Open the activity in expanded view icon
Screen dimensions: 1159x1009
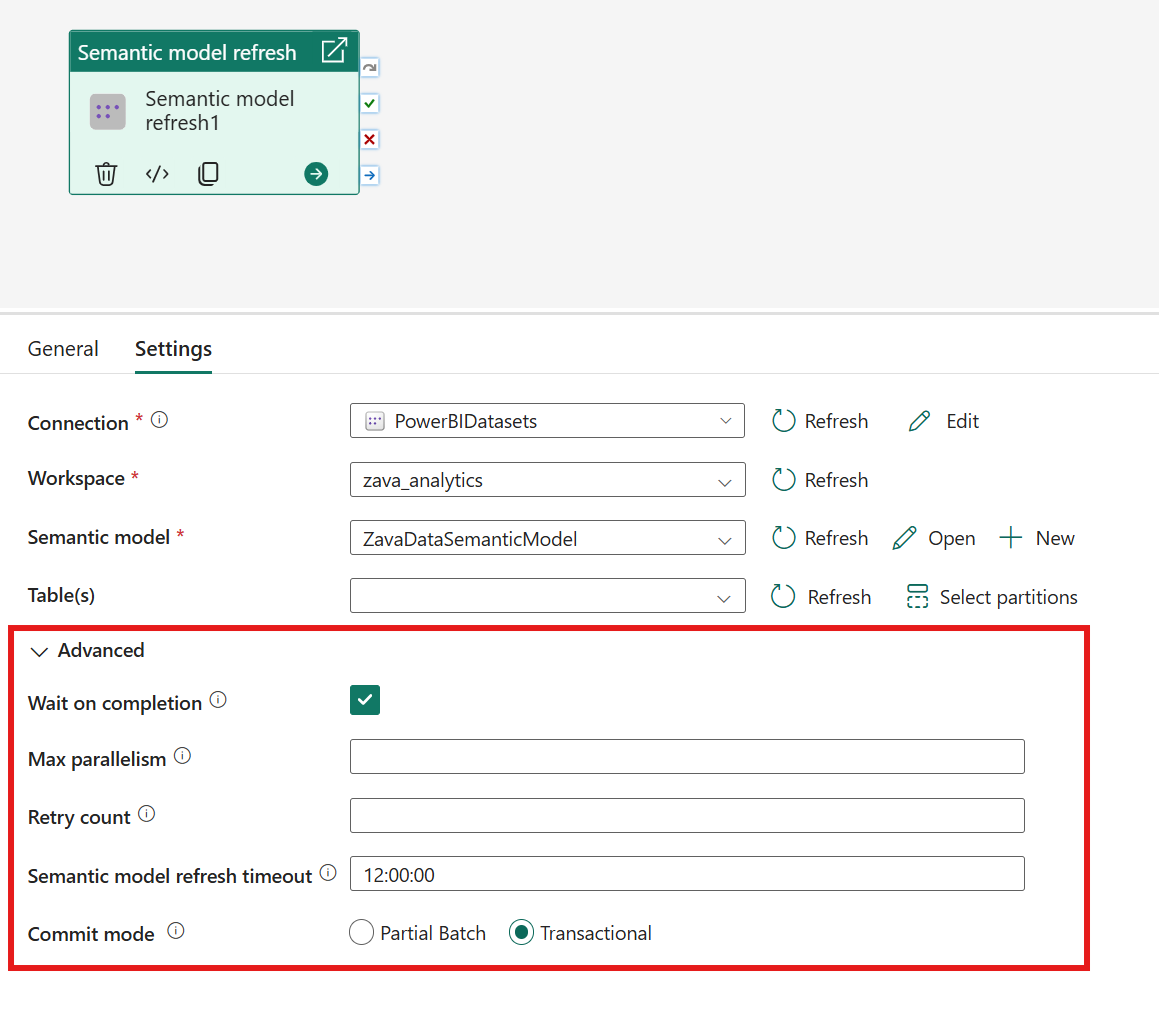tap(334, 50)
